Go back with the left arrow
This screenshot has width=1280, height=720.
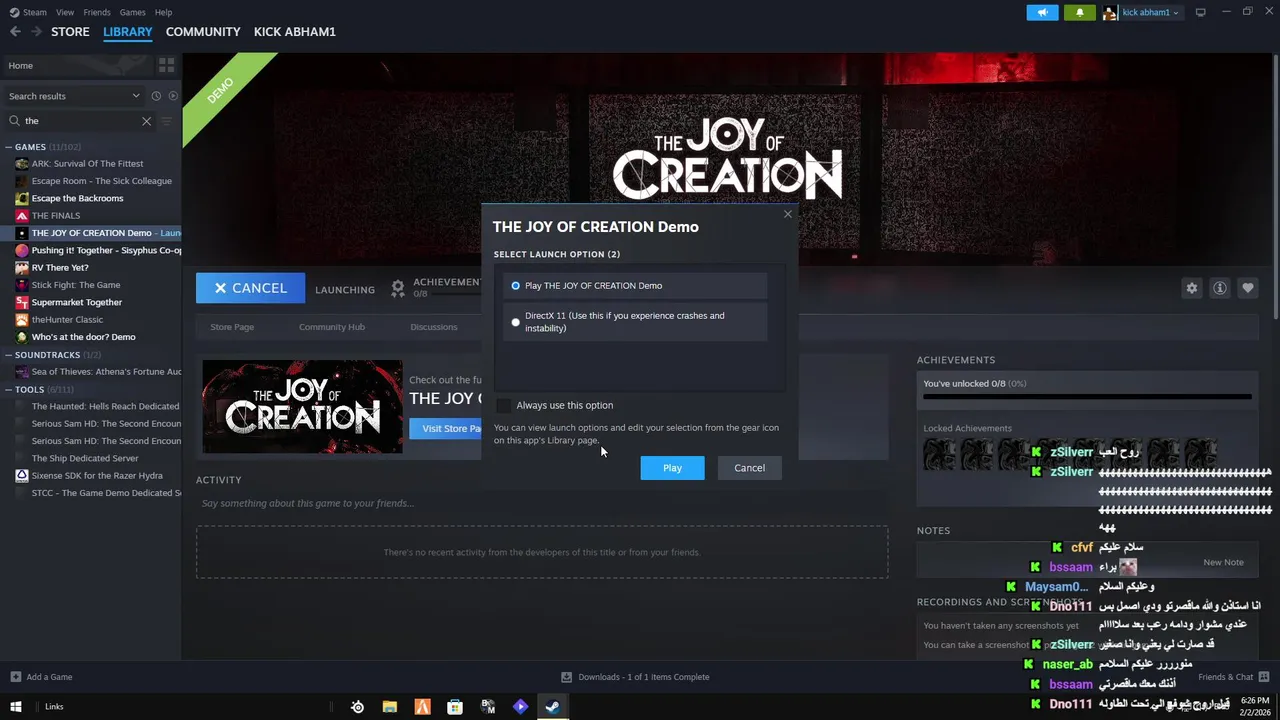click(x=15, y=31)
